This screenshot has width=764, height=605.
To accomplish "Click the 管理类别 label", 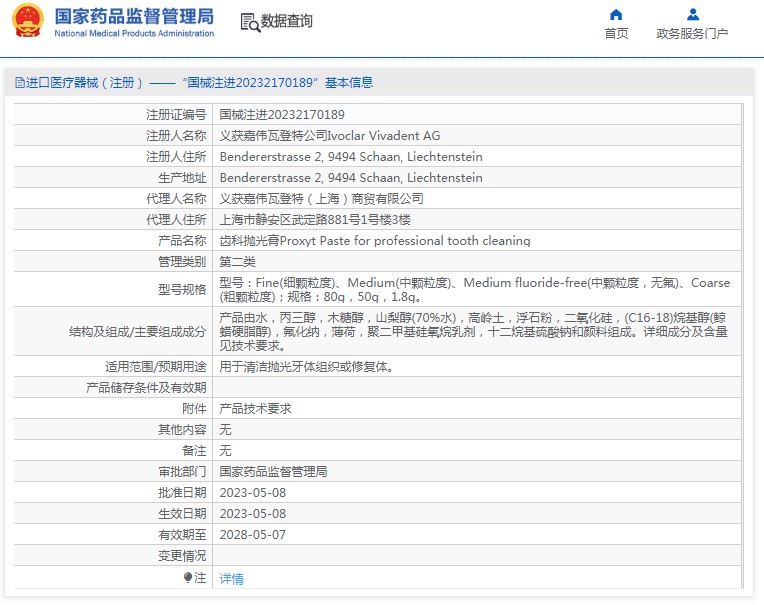I will click(x=182, y=261).
